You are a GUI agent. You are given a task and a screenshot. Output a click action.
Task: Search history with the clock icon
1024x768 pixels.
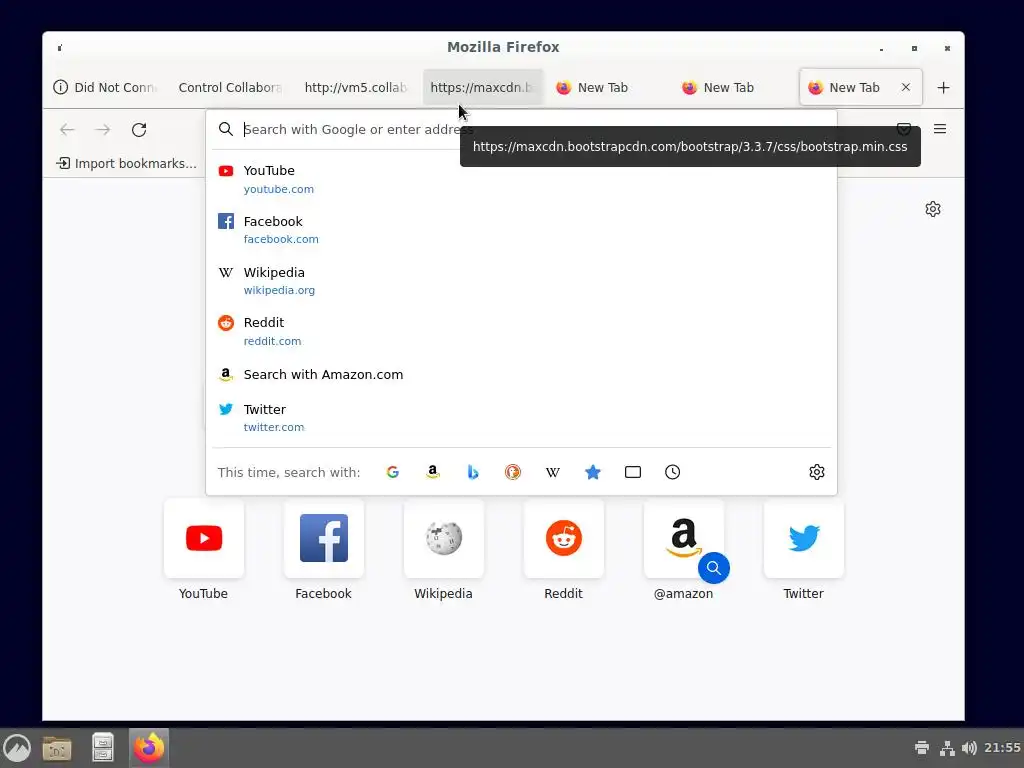pyautogui.click(x=673, y=472)
